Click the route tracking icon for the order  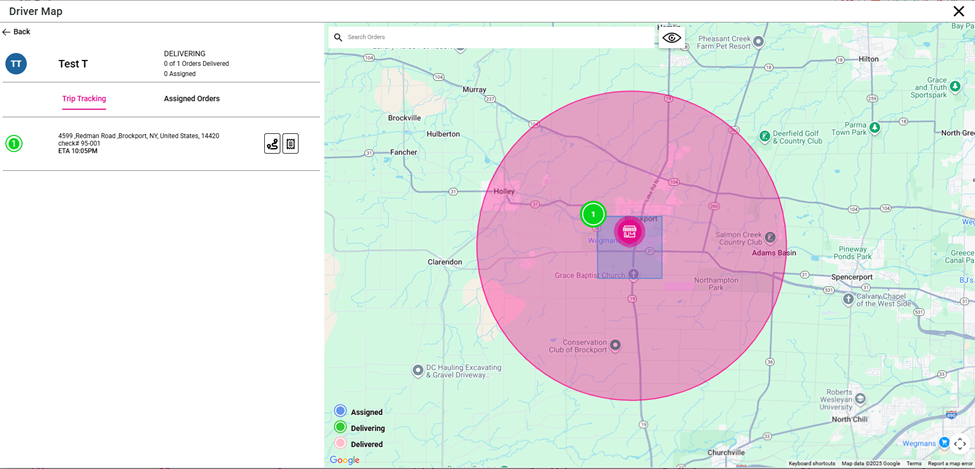272,144
